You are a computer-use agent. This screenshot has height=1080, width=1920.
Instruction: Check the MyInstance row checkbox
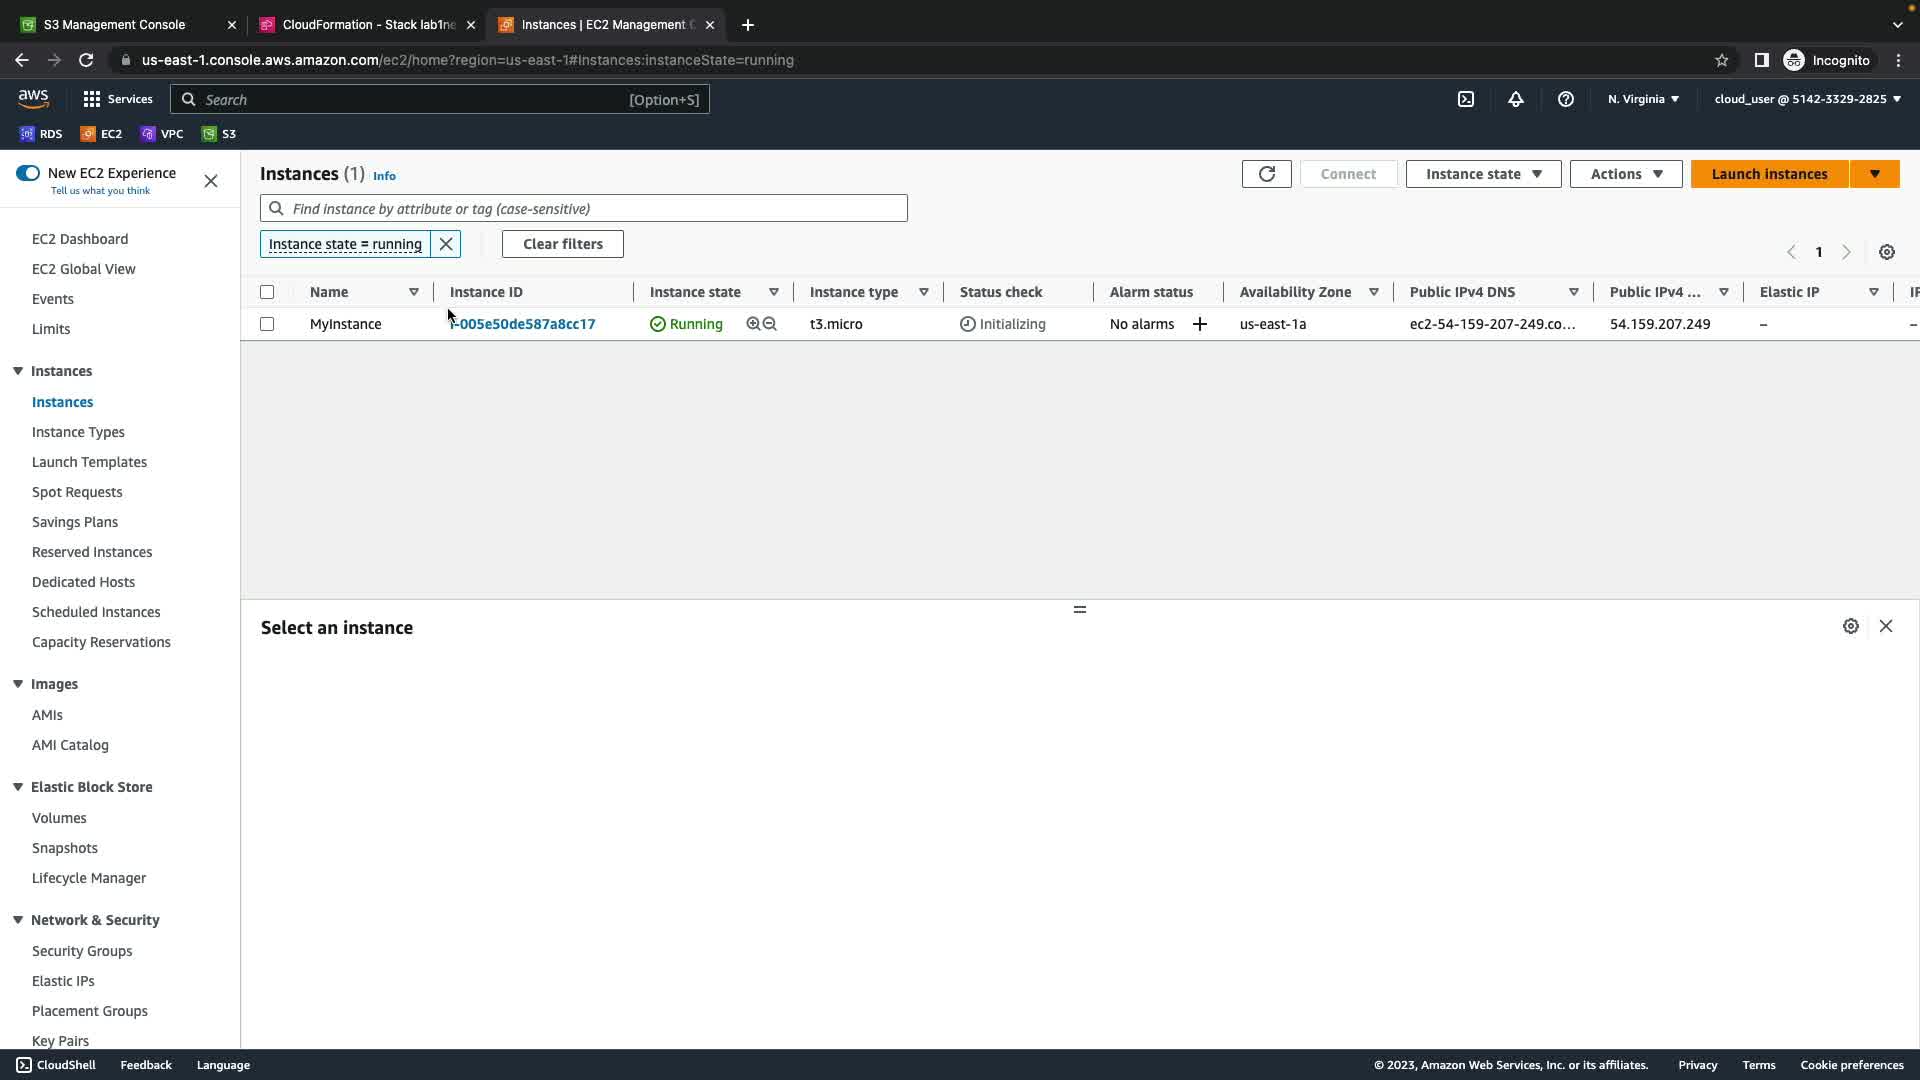[x=267, y=324]
